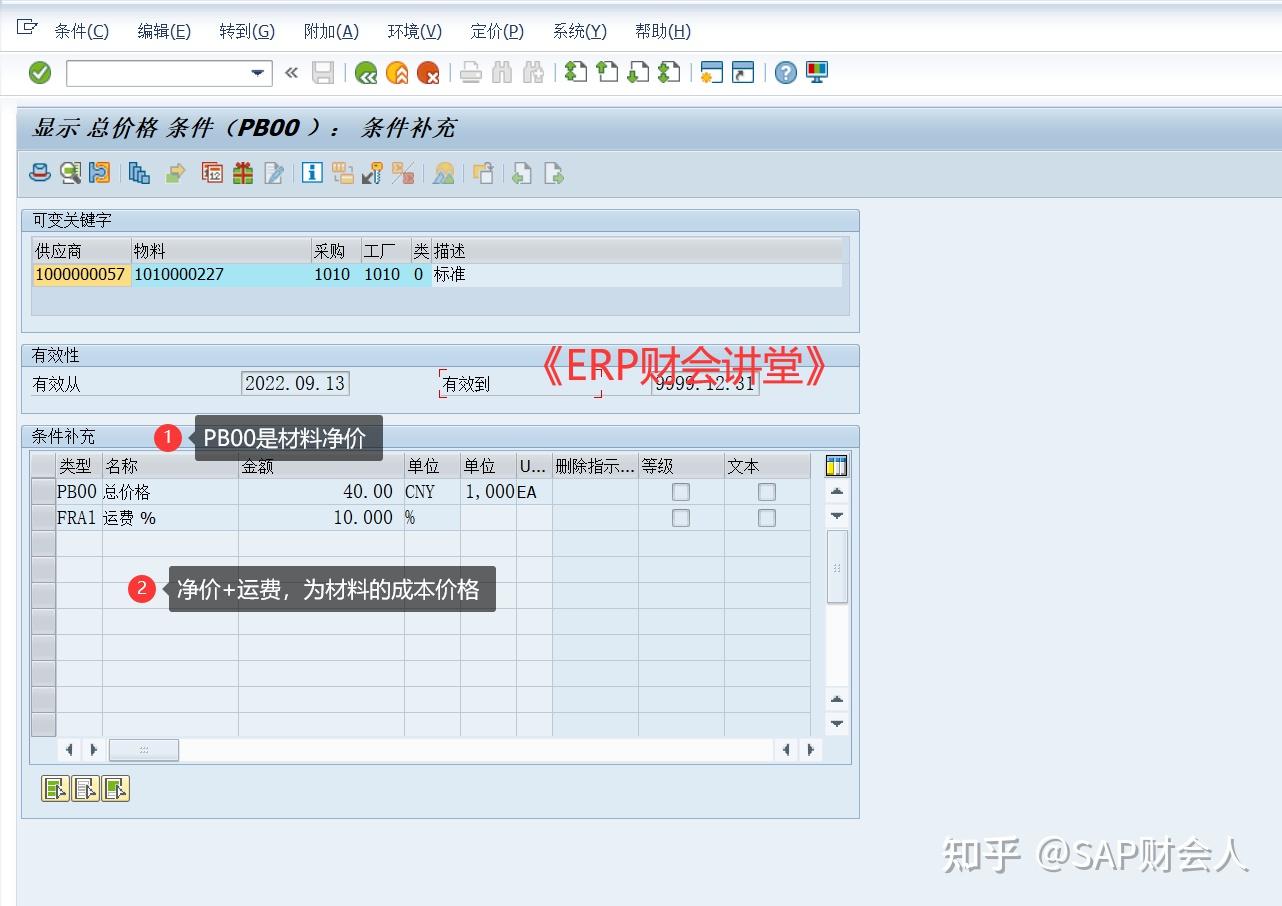Click supplier number 1000000057 in variable key
Image resolution: width=1282 pixels, height=906 pixels.
tap(80, 273)
